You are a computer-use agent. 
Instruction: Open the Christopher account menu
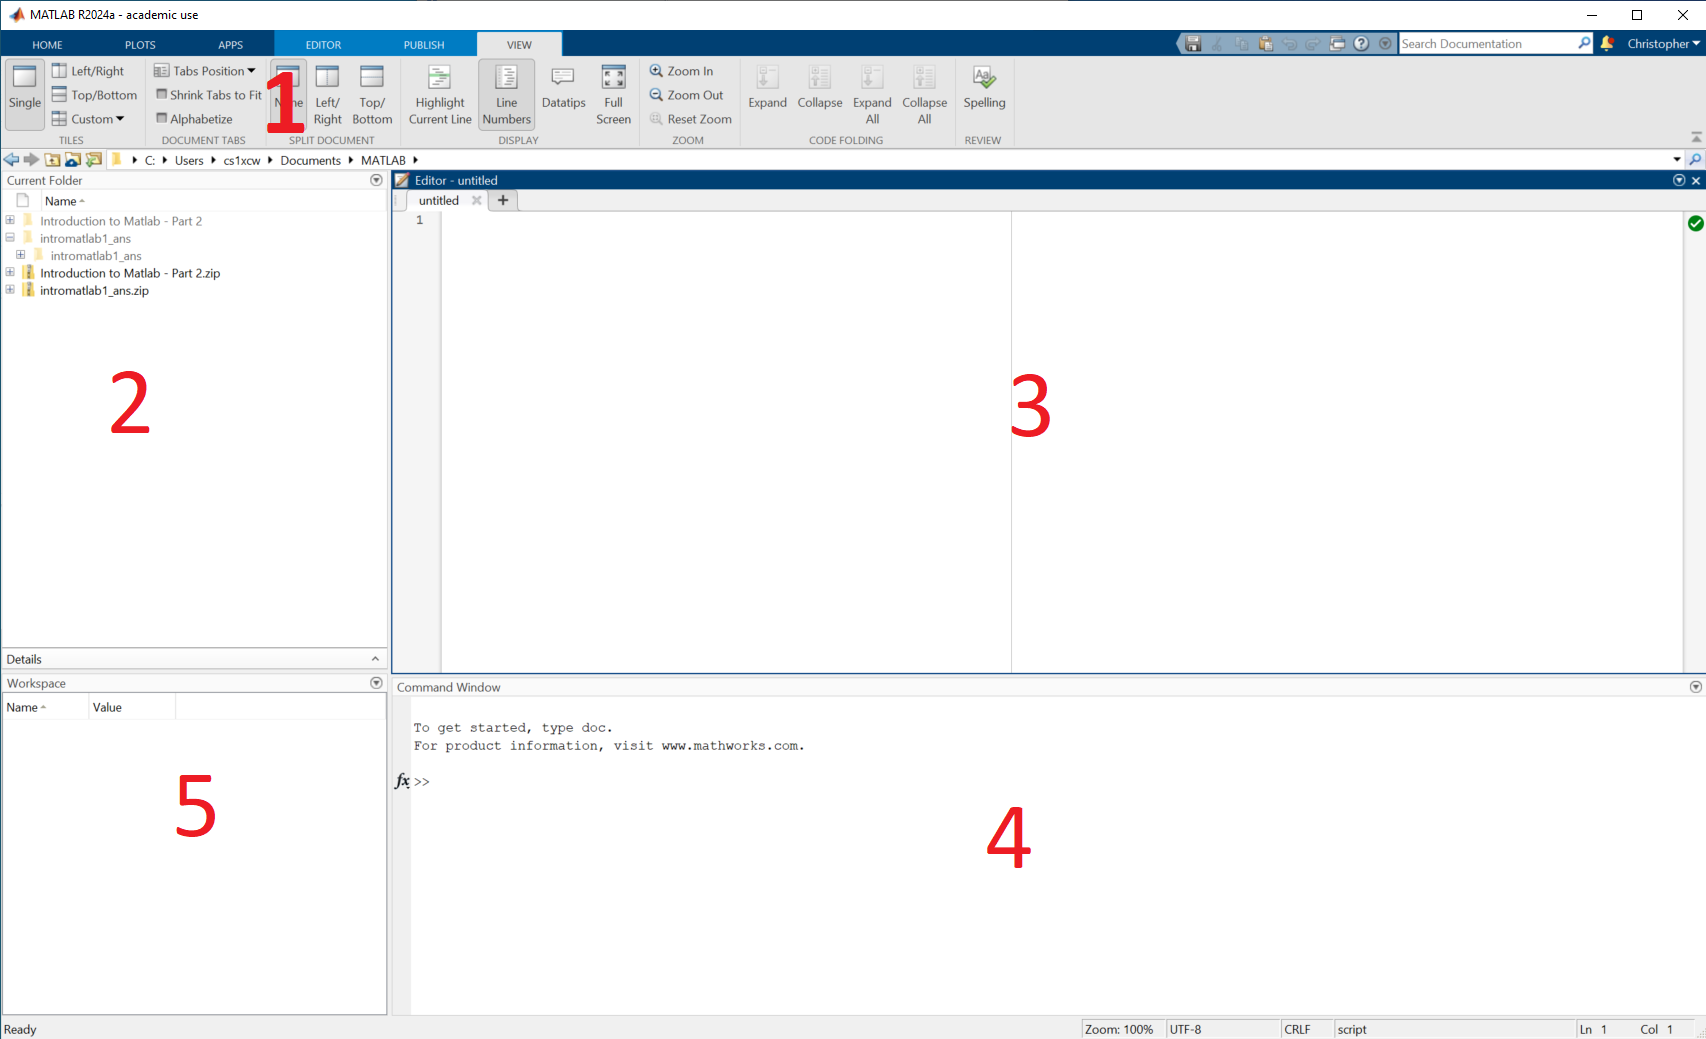click(1660, 43)
